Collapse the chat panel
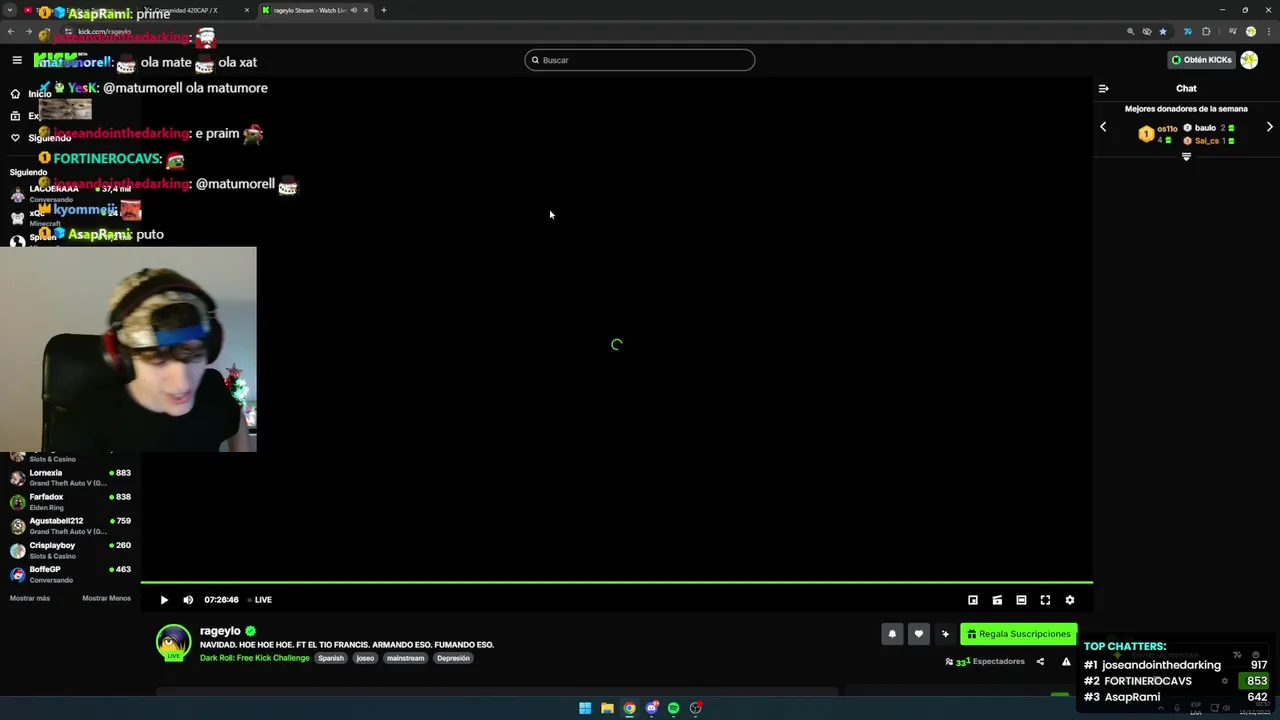 (1103, 88)
